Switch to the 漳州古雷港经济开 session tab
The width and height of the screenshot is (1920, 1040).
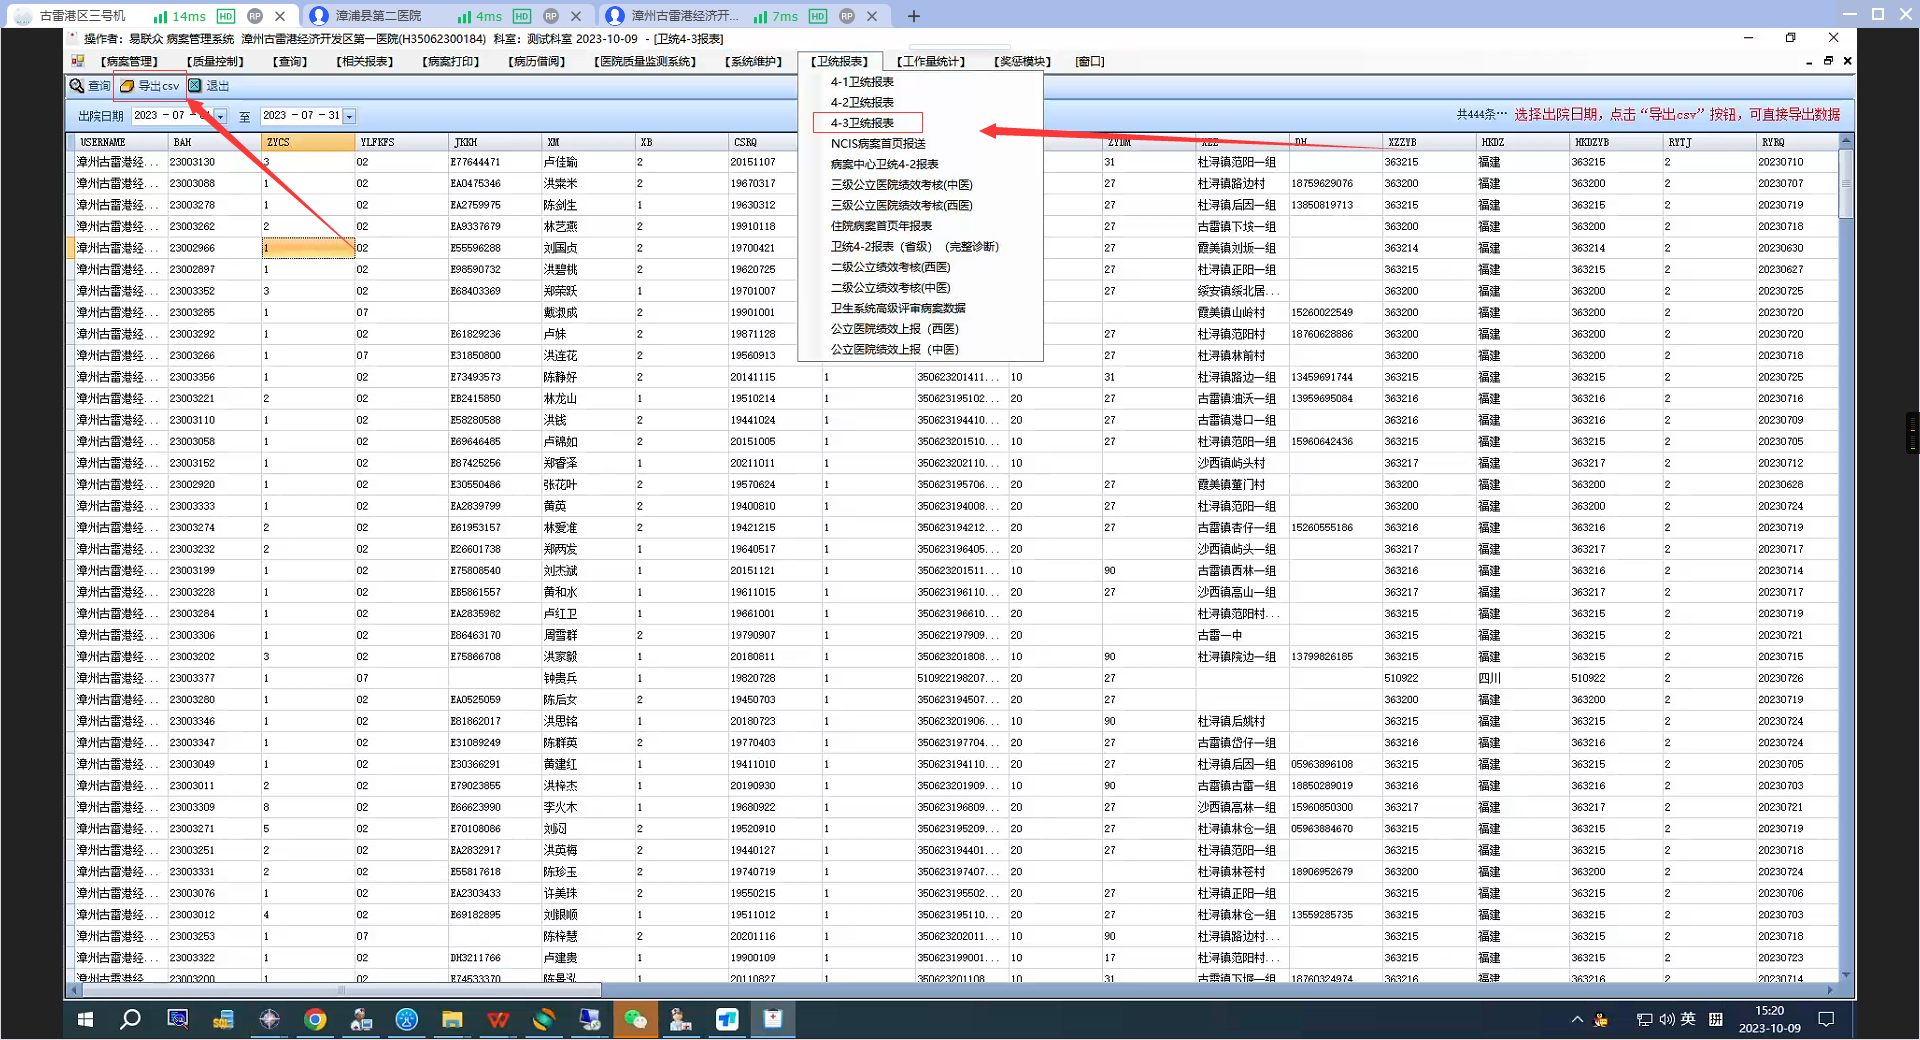click(742, 16)
